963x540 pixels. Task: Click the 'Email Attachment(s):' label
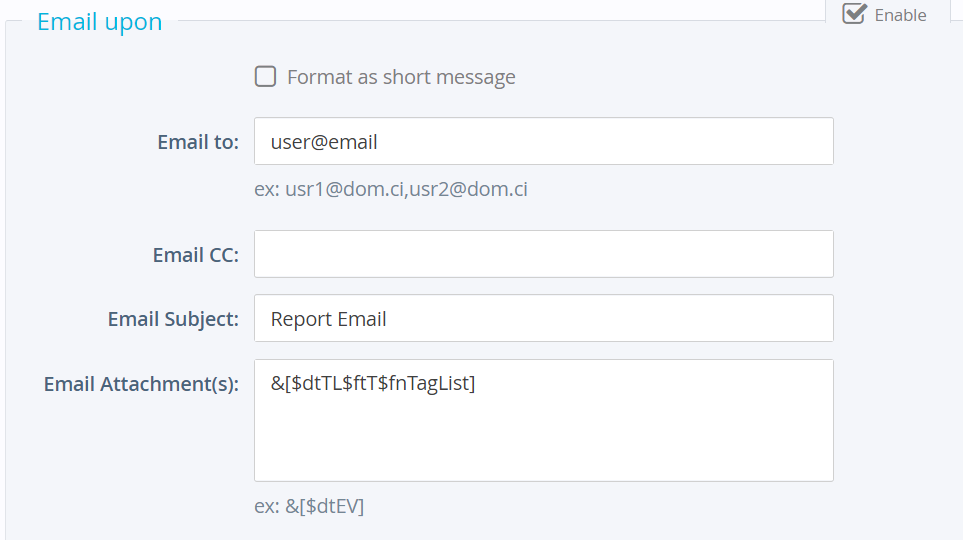(141, 384)
